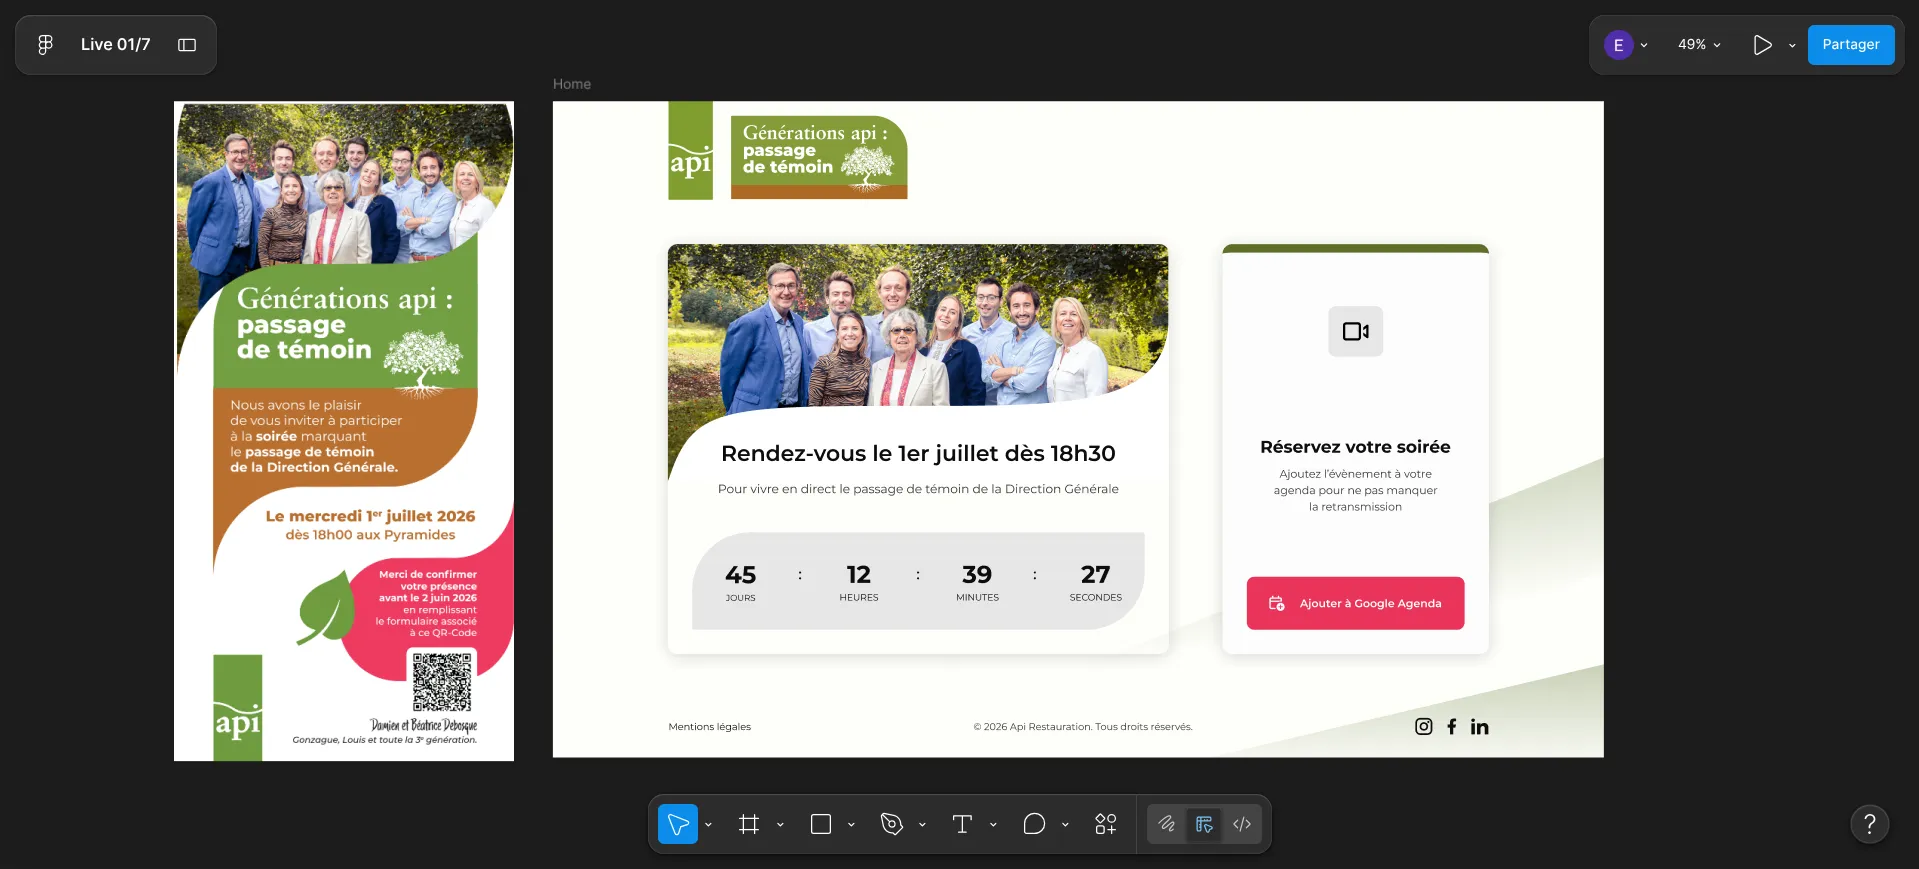Image resolution: width=1919 pixels, height=869 pixels.
Task: Expand the present options arrow
Action: click(x=1792, y=45)
